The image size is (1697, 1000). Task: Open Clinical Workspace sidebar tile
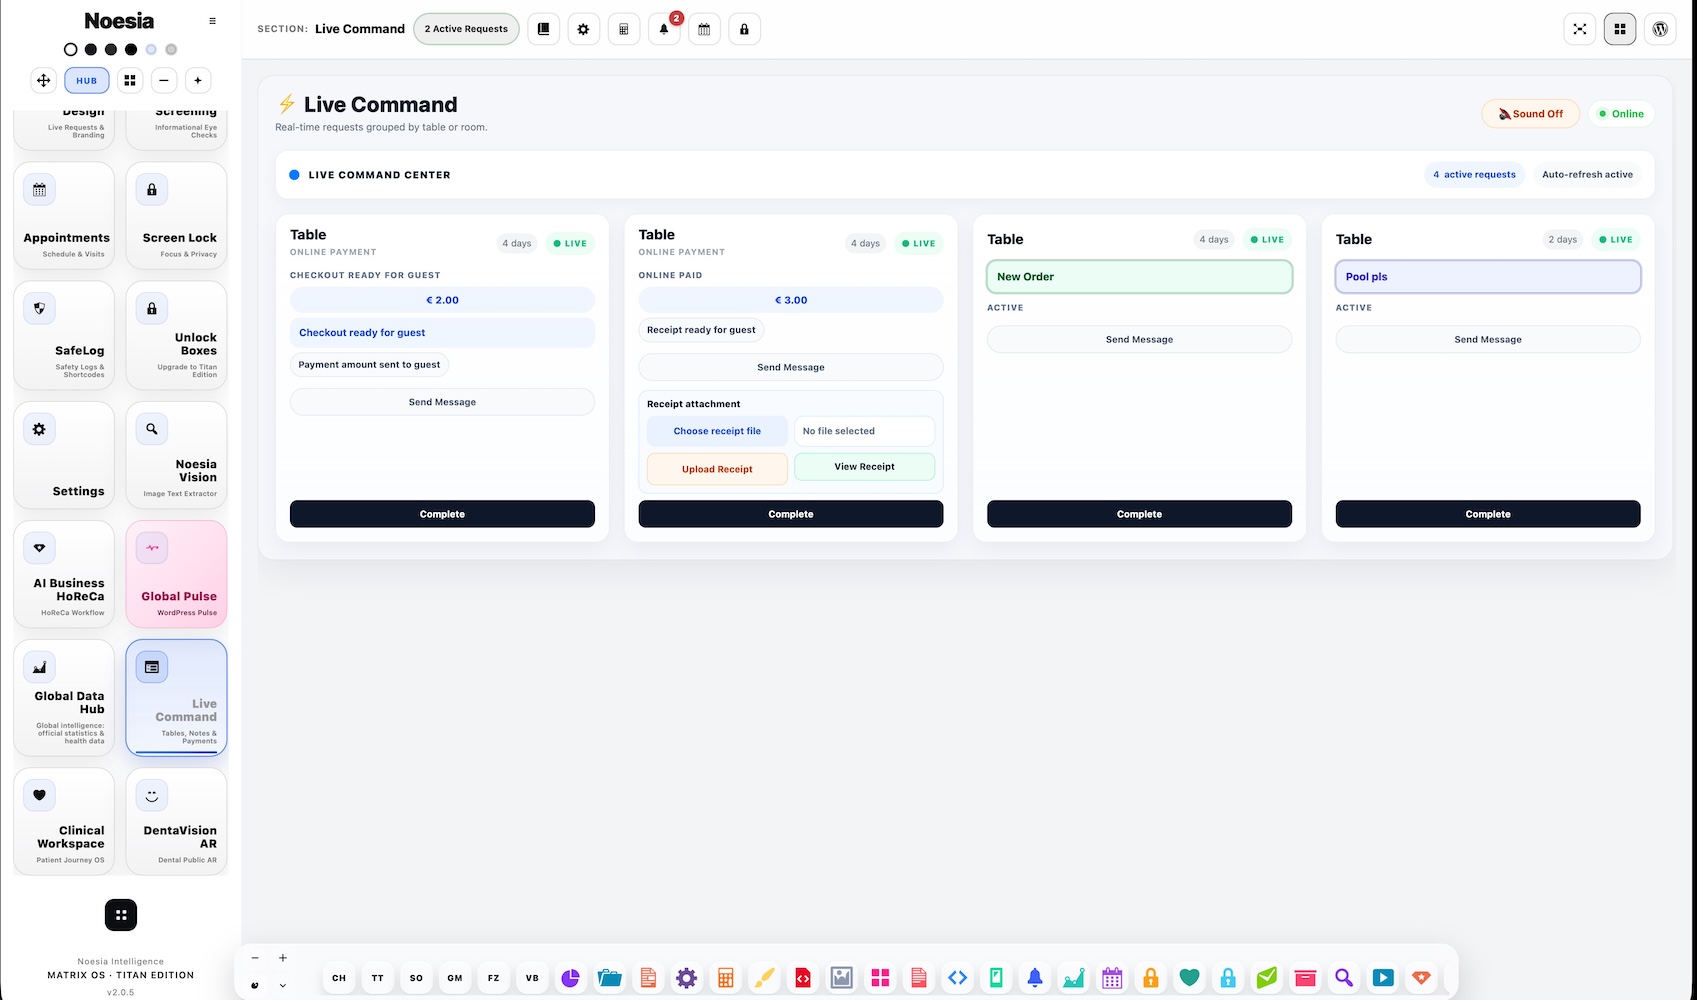[x=64, y=821]
